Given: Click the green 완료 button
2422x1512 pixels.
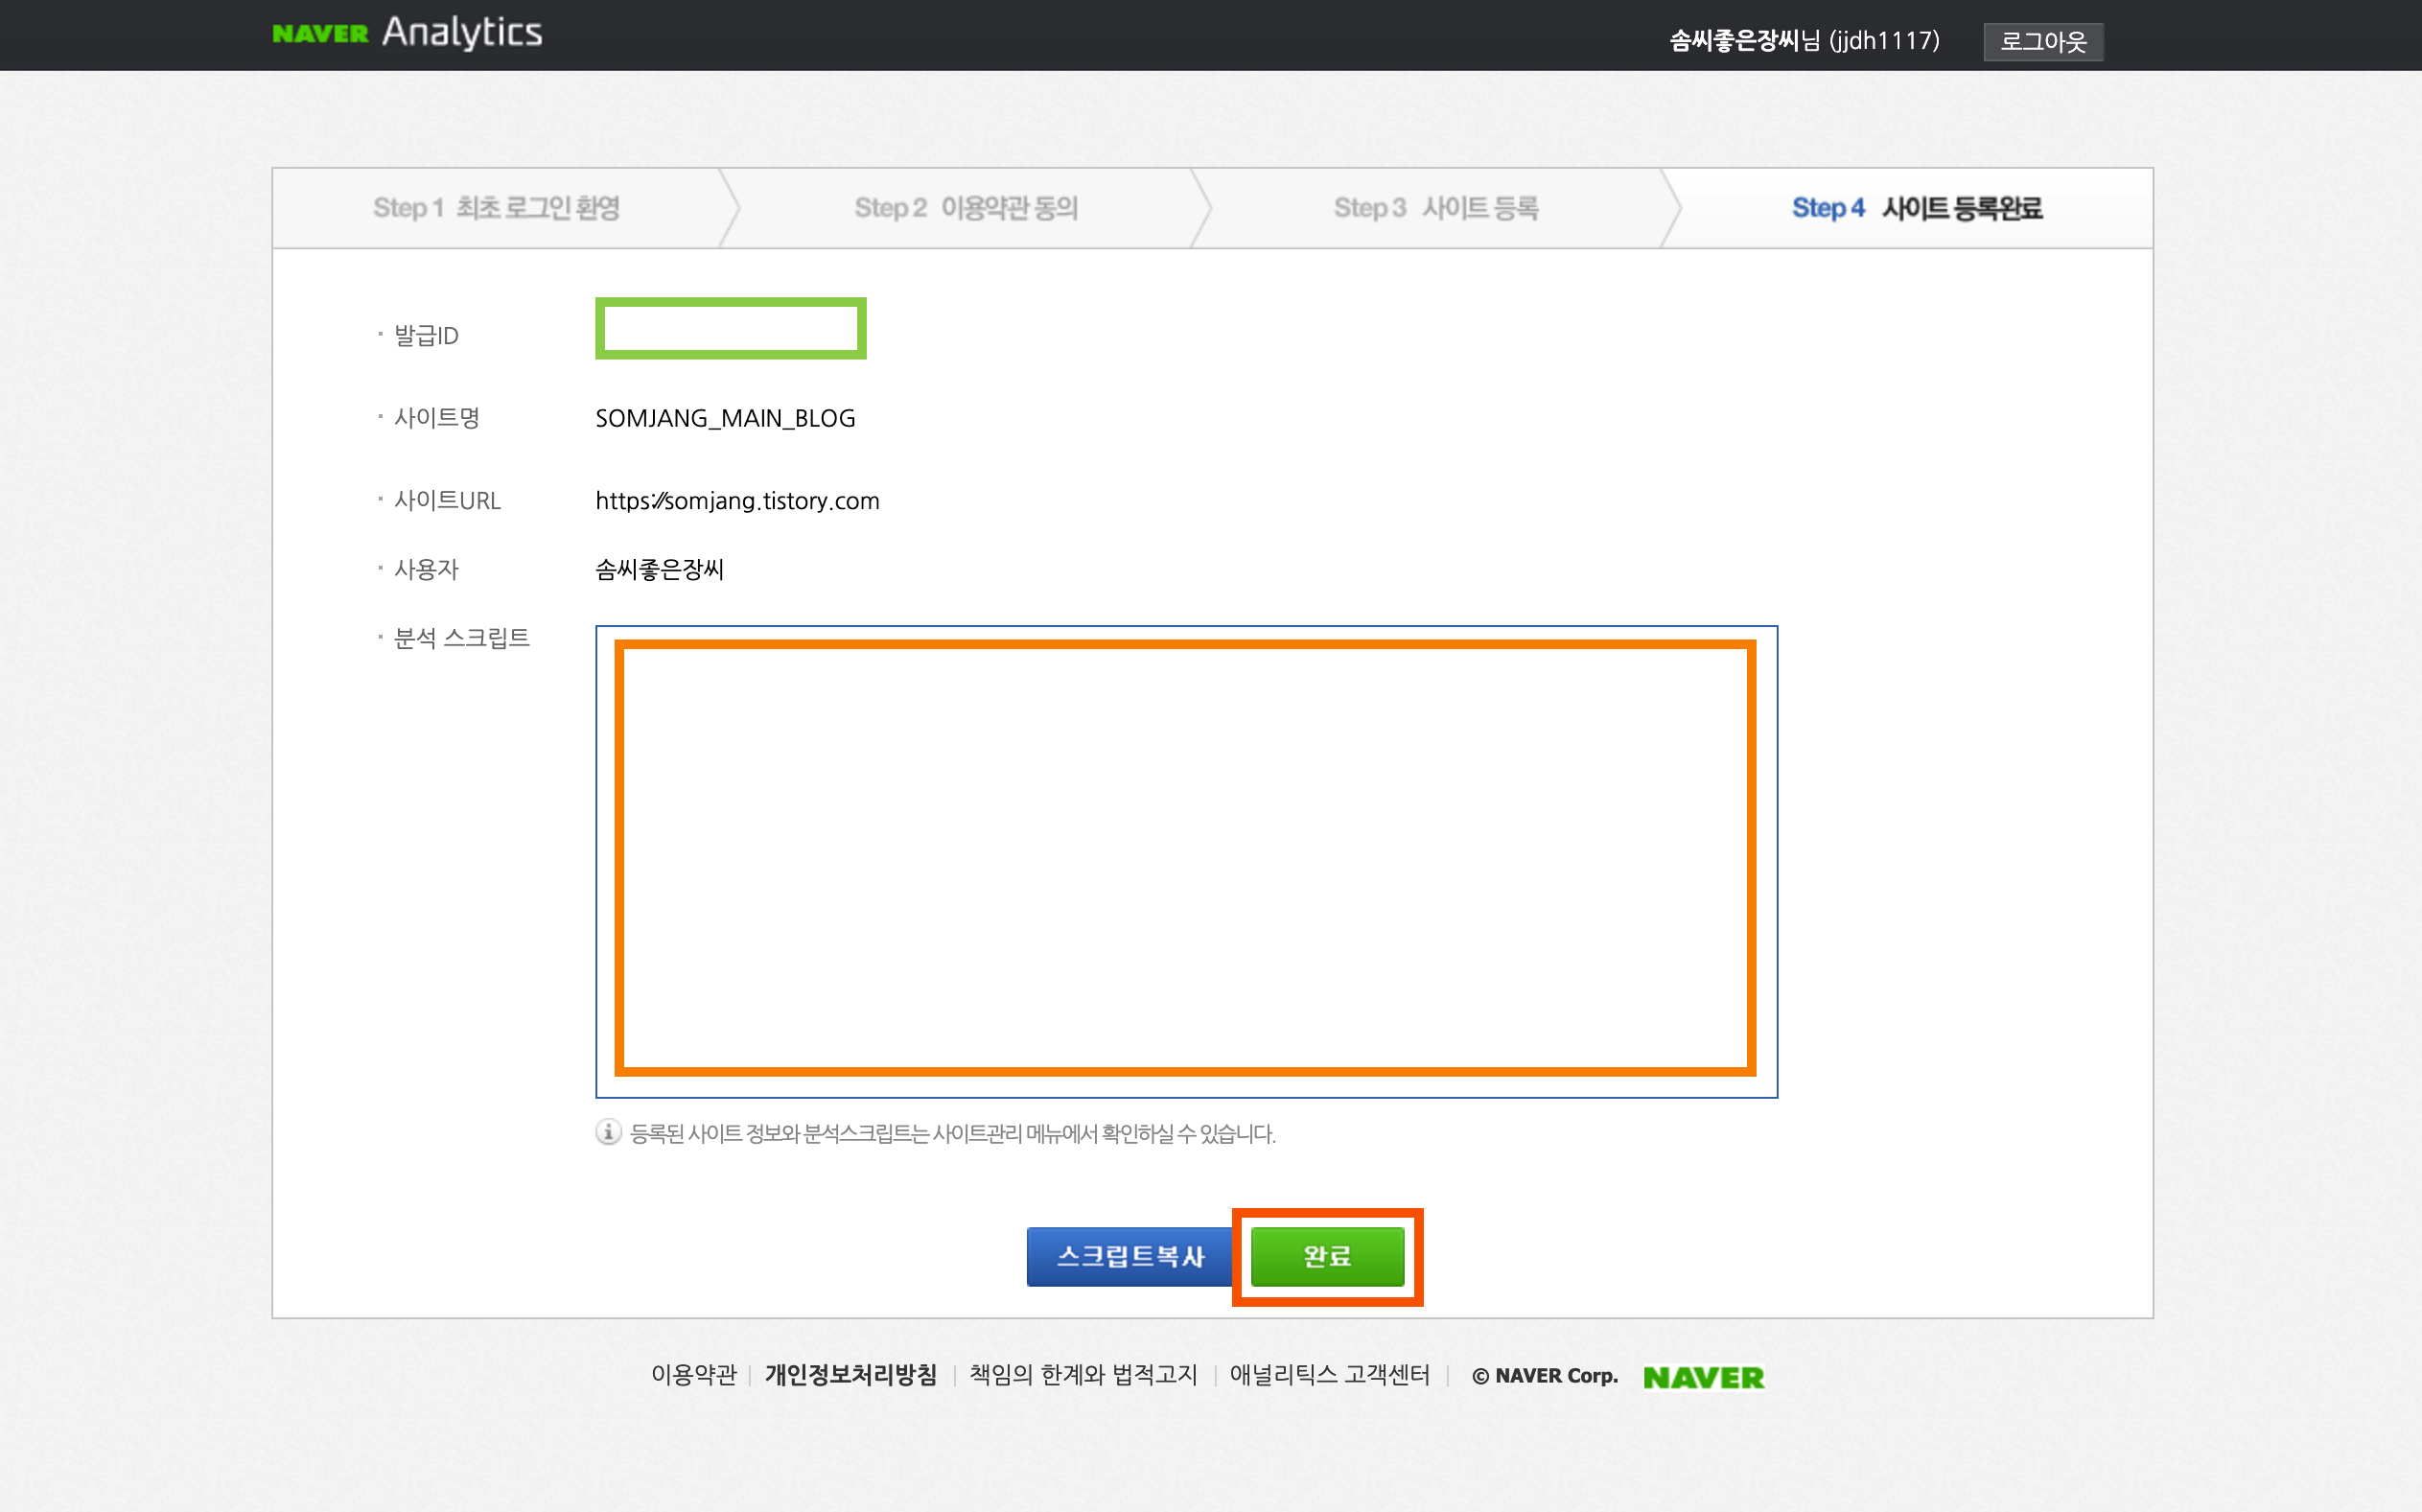Looking at the screenshot, I should point(1327,1256).
